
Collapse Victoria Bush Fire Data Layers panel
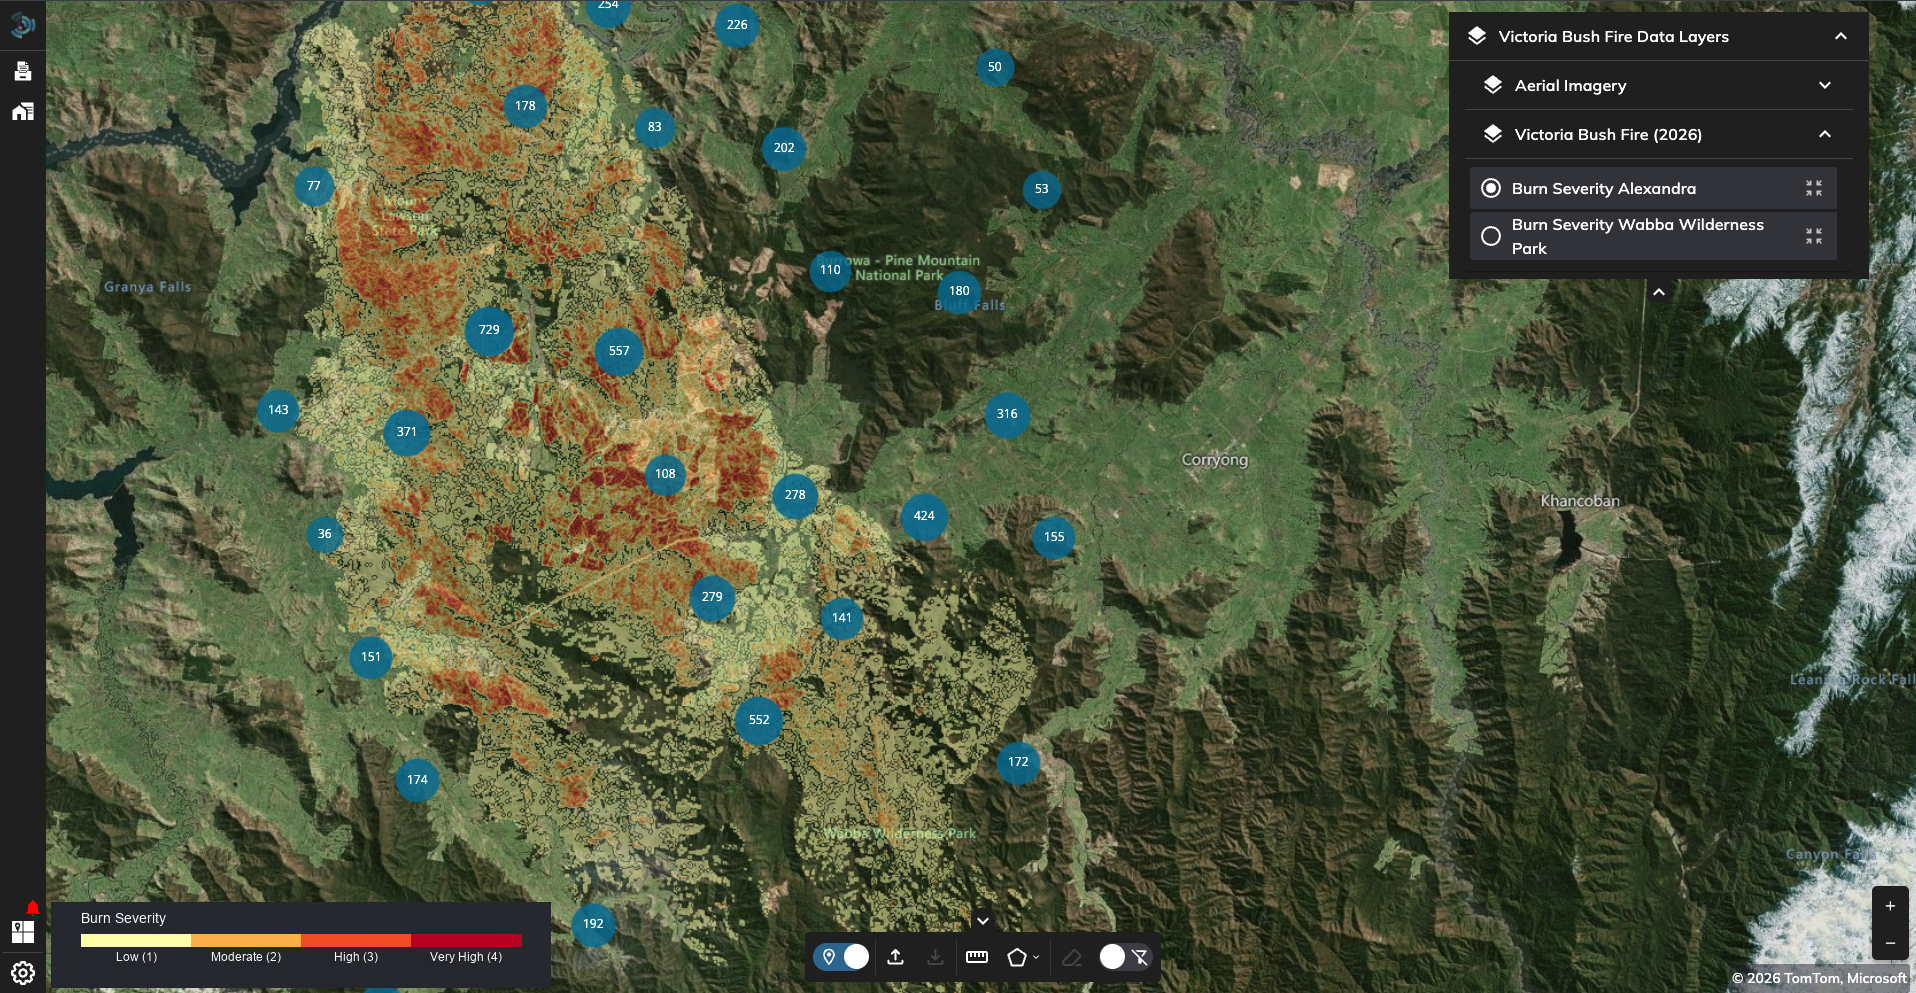(x=1841, y=36)
